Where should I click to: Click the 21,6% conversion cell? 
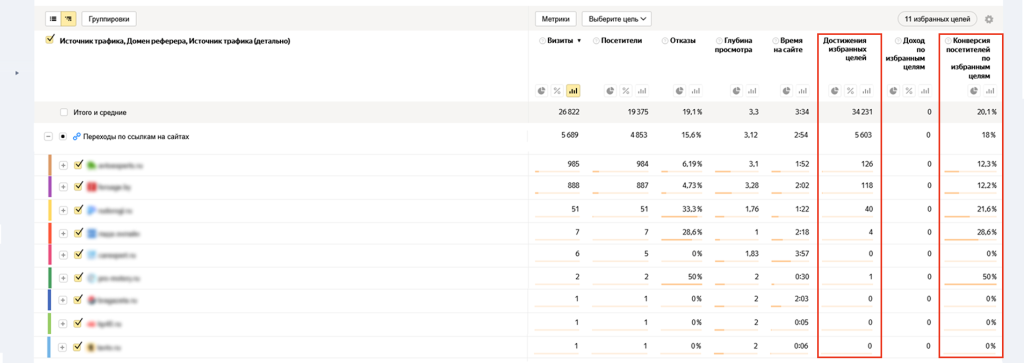[x=986, y=209]
